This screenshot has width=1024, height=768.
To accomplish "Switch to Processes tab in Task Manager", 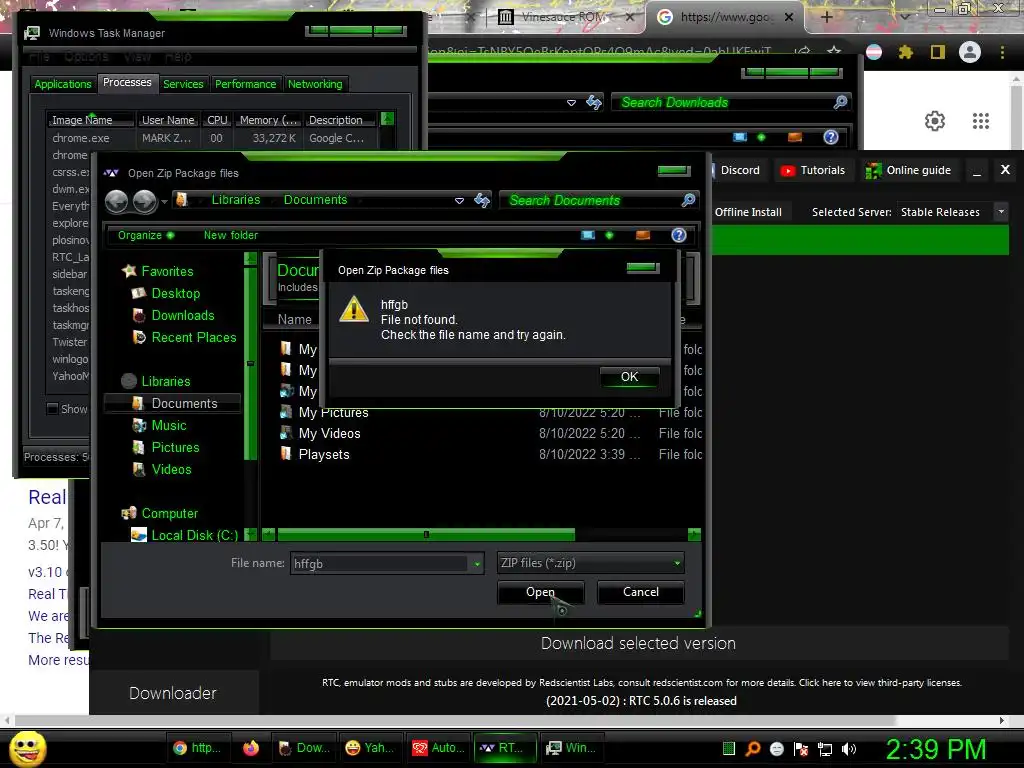I will [x=127, y=82].
